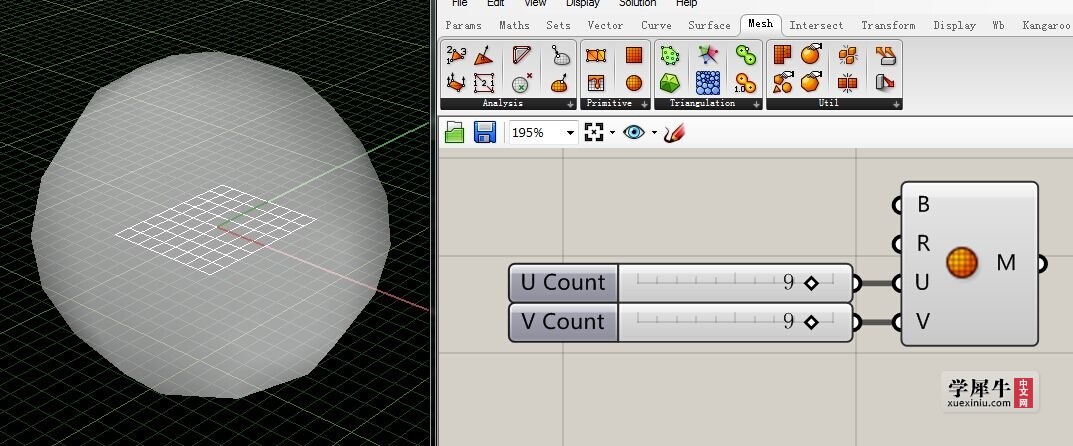The height and width of the screenshot is (446, 1073).
Task: Open the Solution menu
Action: pyautogui.click(x=637, y=3)
